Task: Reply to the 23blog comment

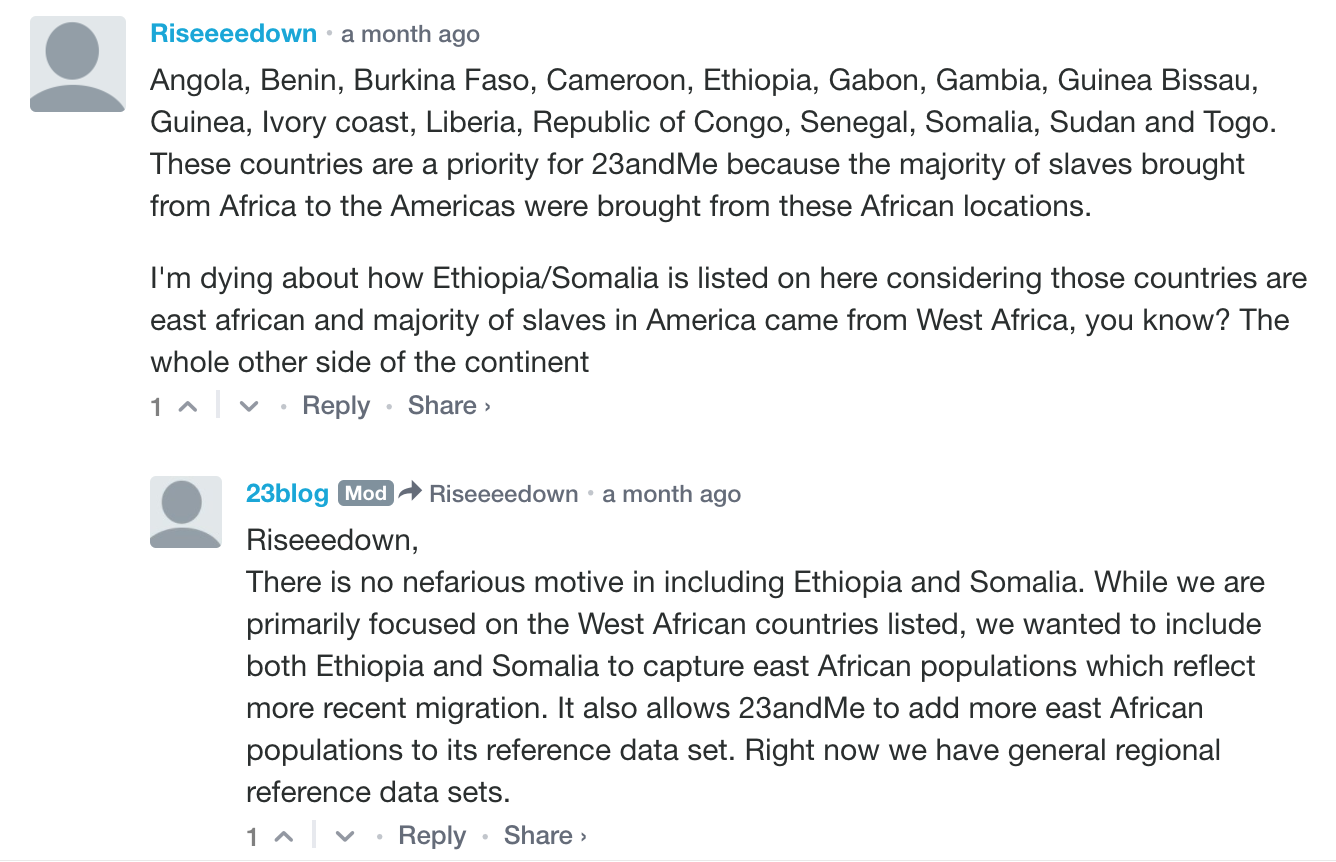Action: click(x=432, y=836)
